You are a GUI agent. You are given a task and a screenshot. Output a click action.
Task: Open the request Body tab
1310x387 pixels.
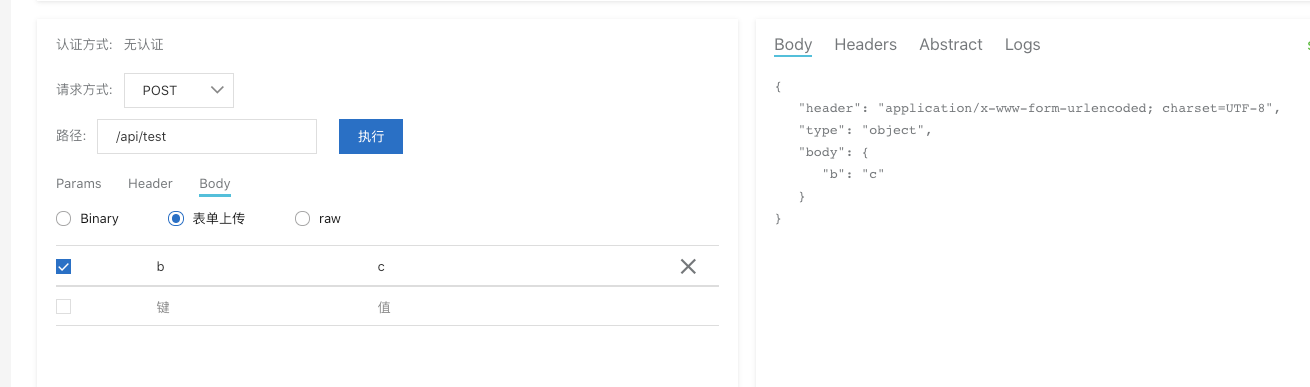tap(215, 183)
